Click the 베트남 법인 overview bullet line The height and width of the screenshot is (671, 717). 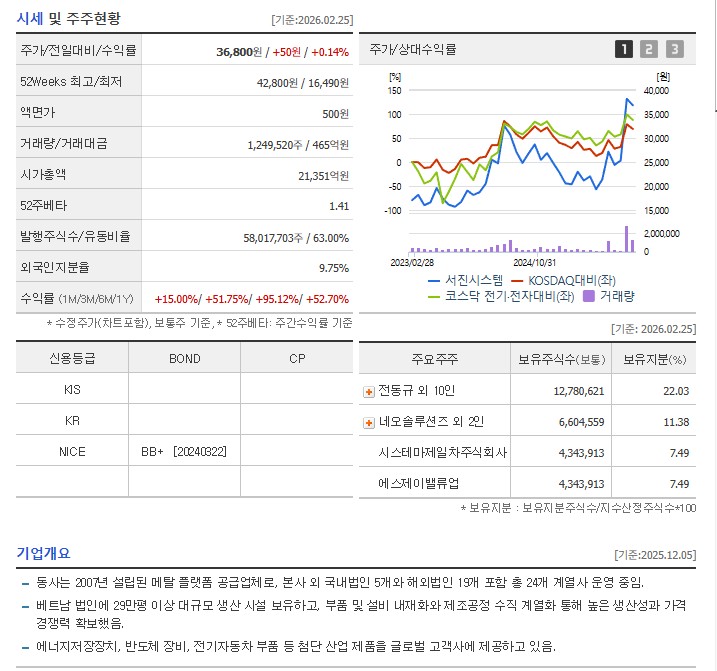[x=361, y=614]
